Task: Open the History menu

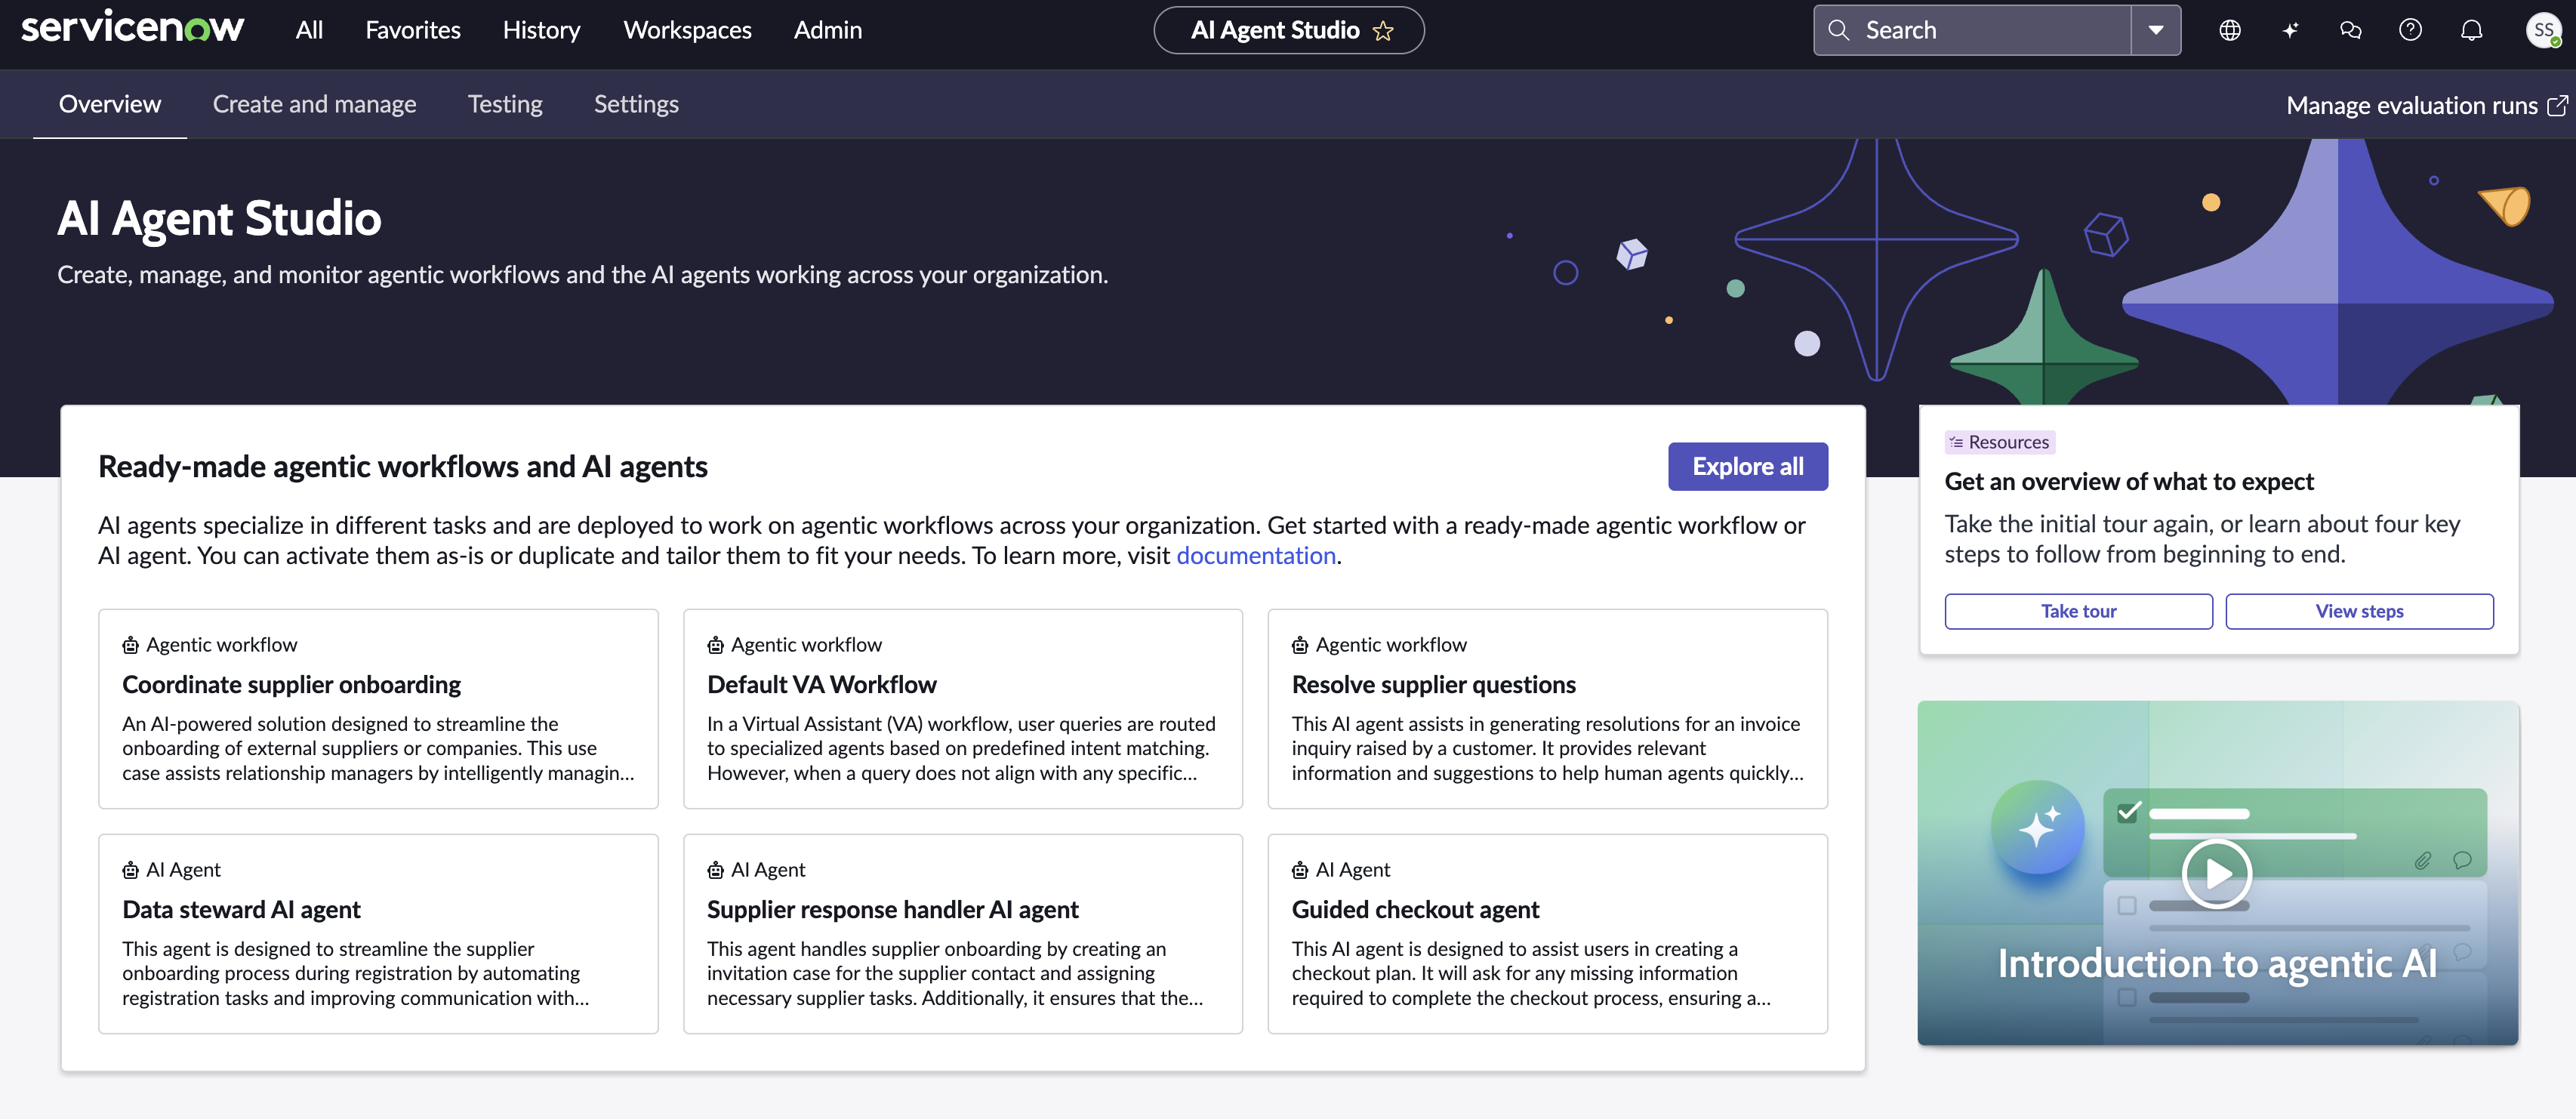Action: click(x=541, y=30)
